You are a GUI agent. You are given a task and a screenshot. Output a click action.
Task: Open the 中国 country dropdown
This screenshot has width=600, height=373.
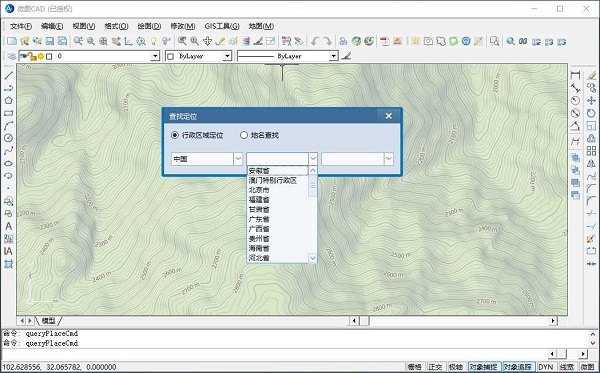pos(238,159)
